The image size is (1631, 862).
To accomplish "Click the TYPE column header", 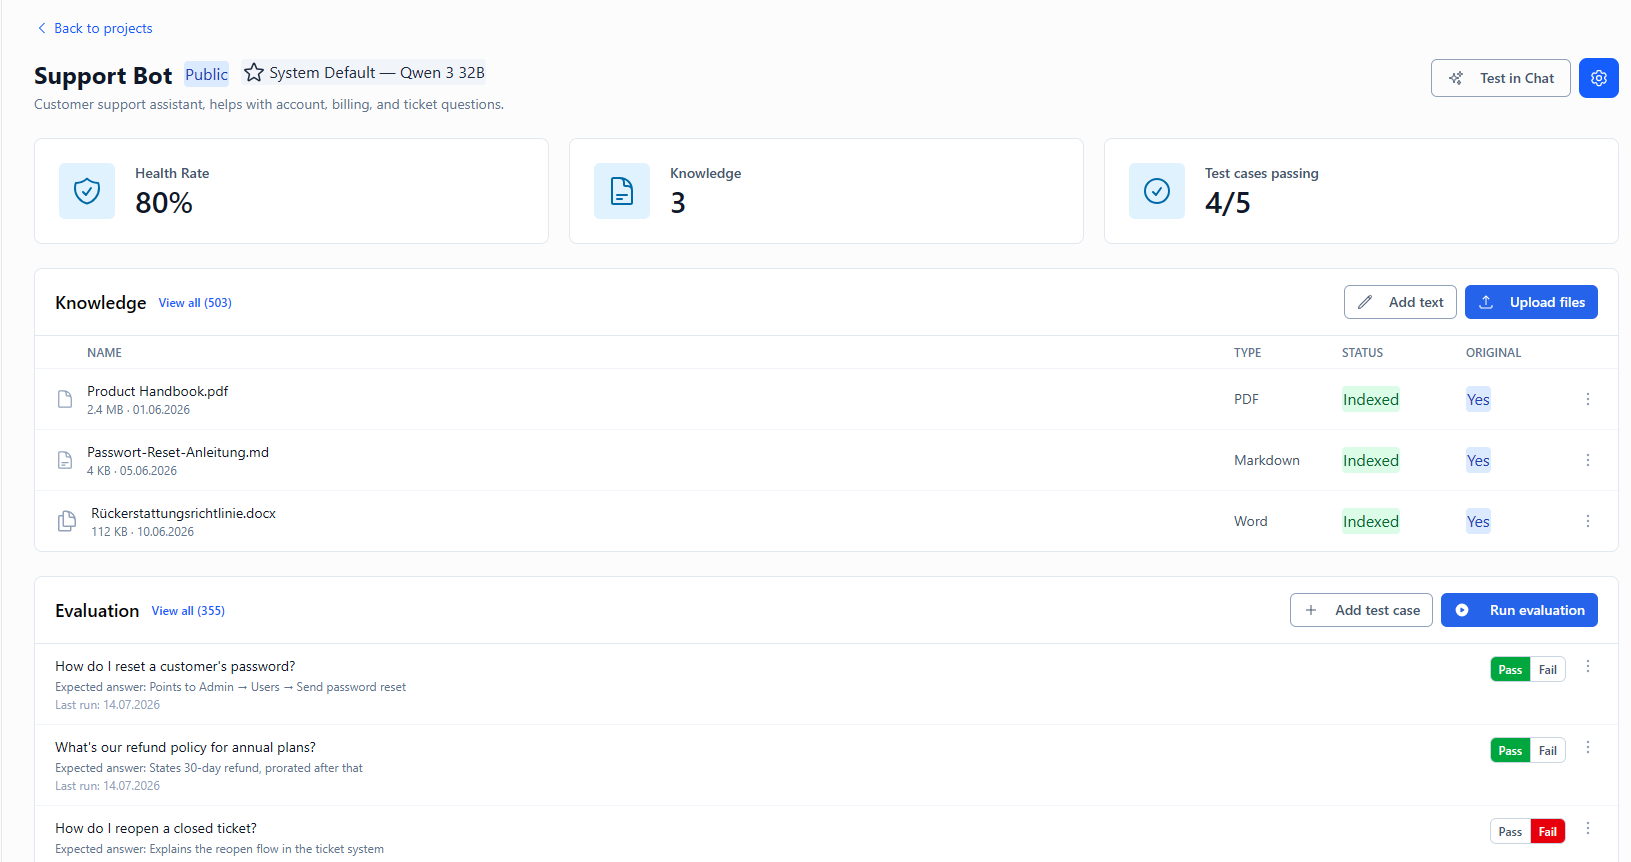I will coord(1247,353).
